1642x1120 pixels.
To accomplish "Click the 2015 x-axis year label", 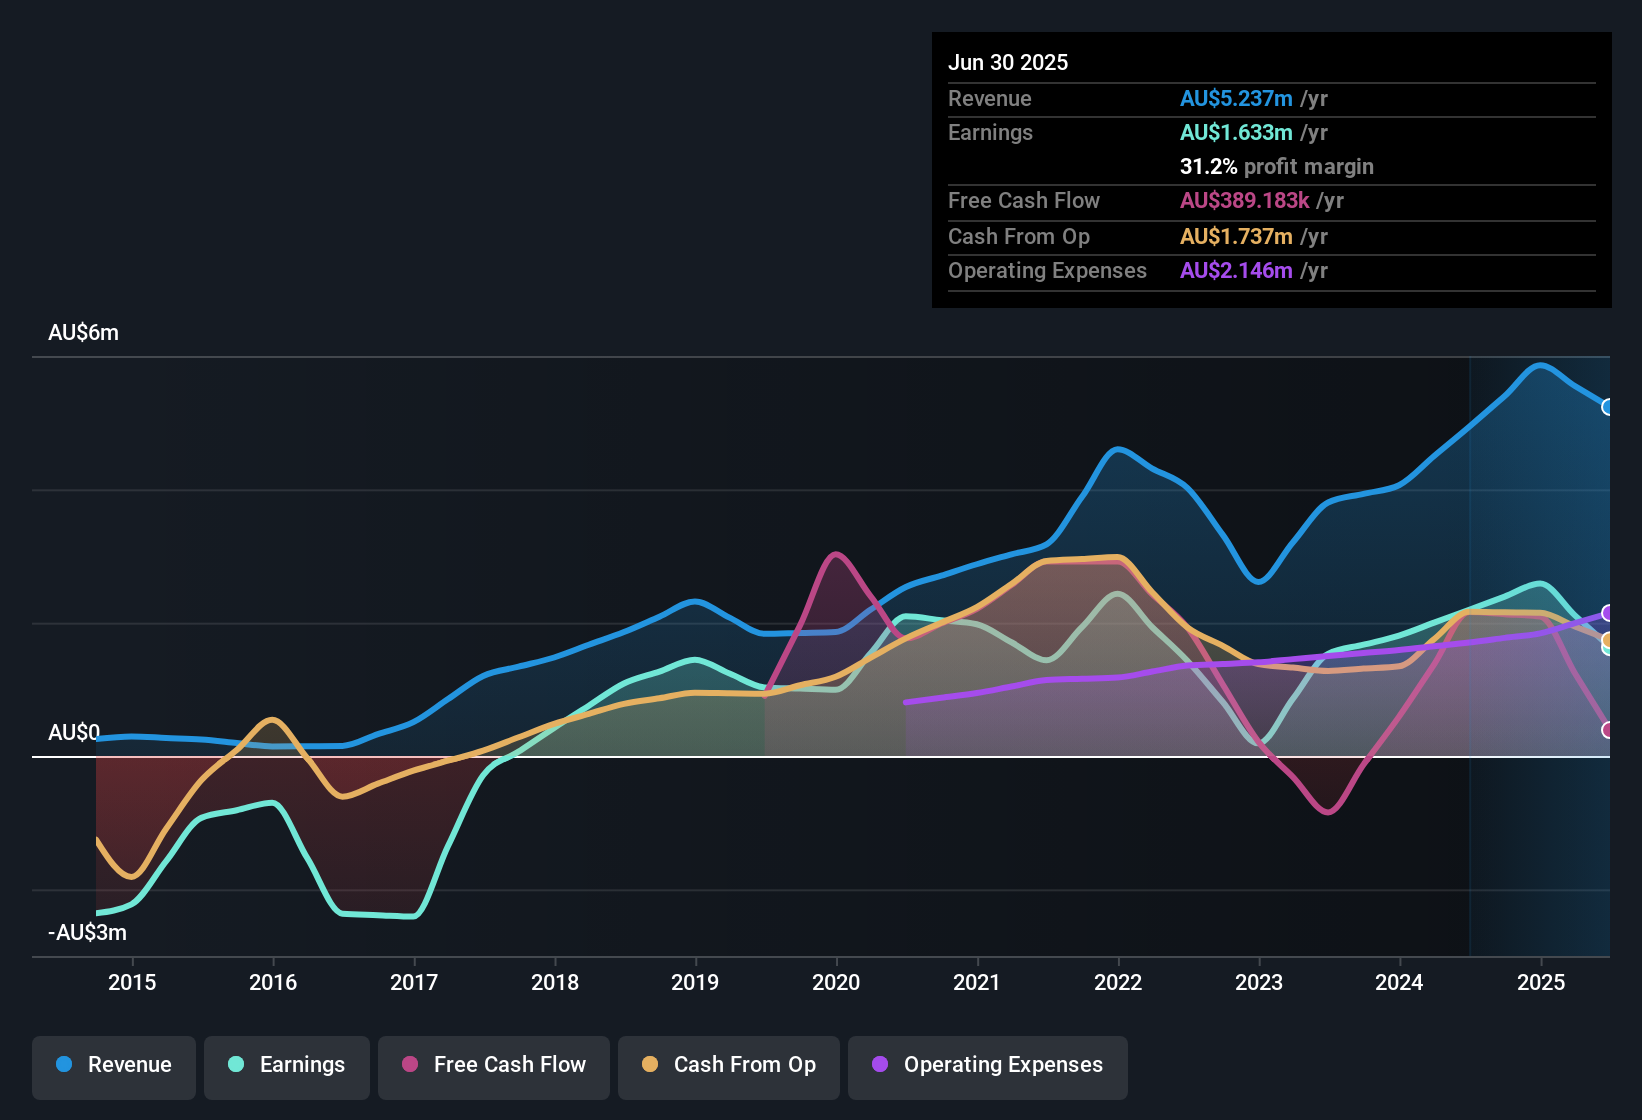I will (x=132, y=982).
